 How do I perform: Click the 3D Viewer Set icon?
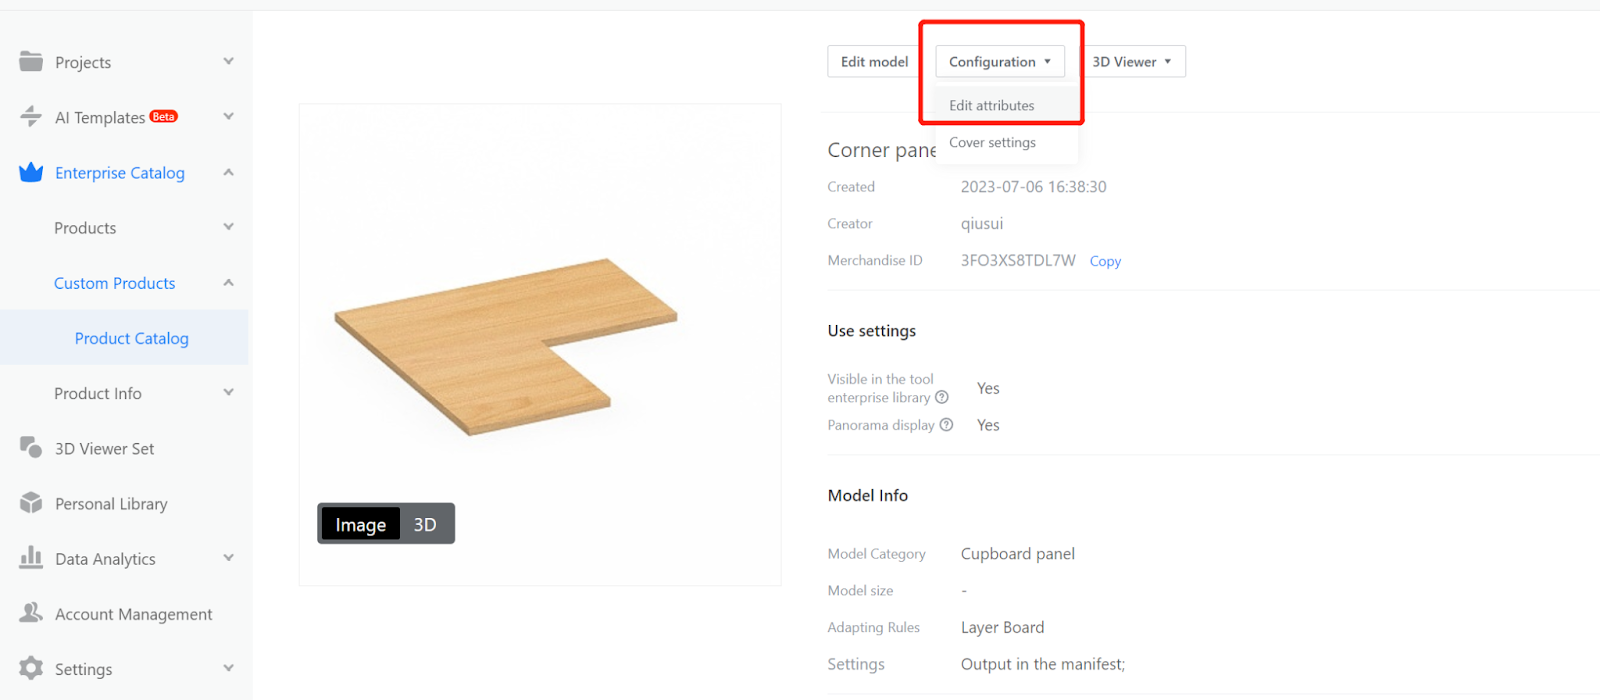31,448
